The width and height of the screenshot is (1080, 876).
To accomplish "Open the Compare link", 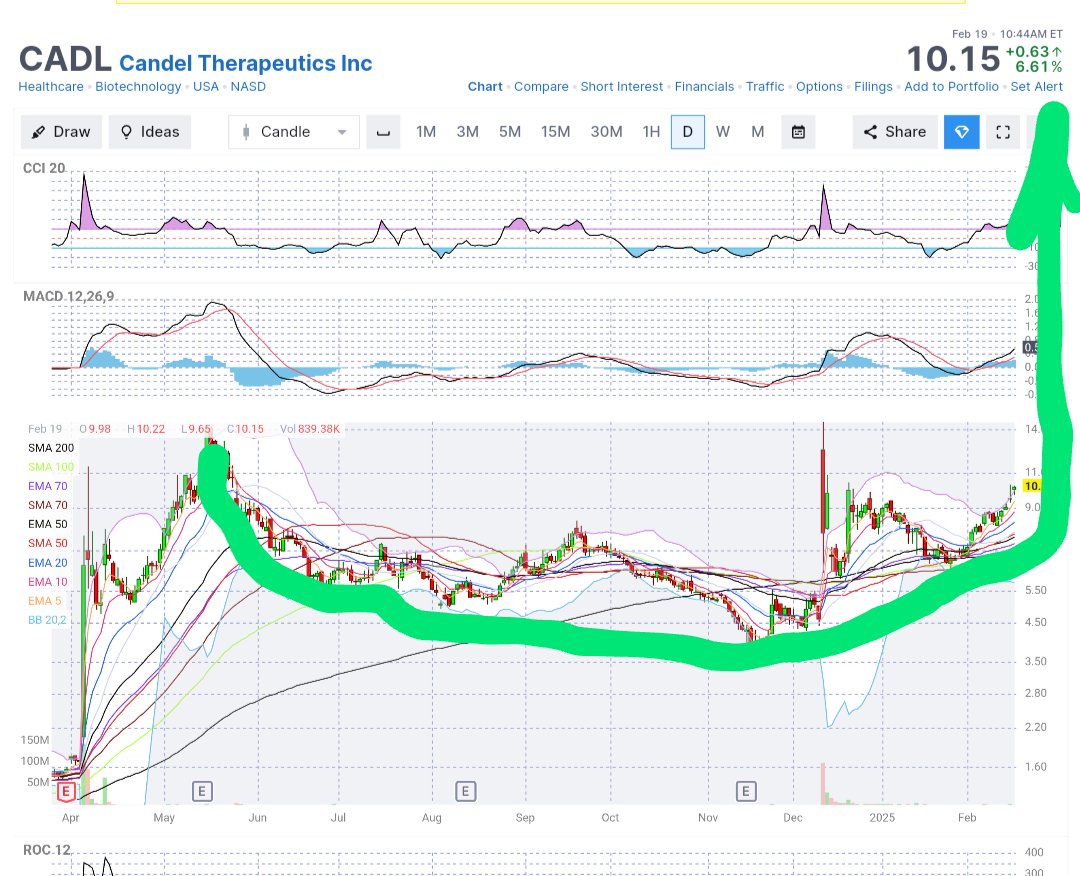I will pyautogui.click(x=541, y=87).
